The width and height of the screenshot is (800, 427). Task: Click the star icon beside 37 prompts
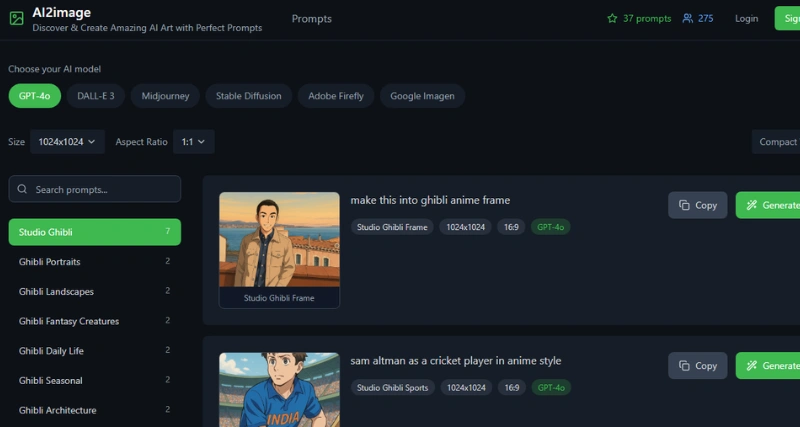612,19
